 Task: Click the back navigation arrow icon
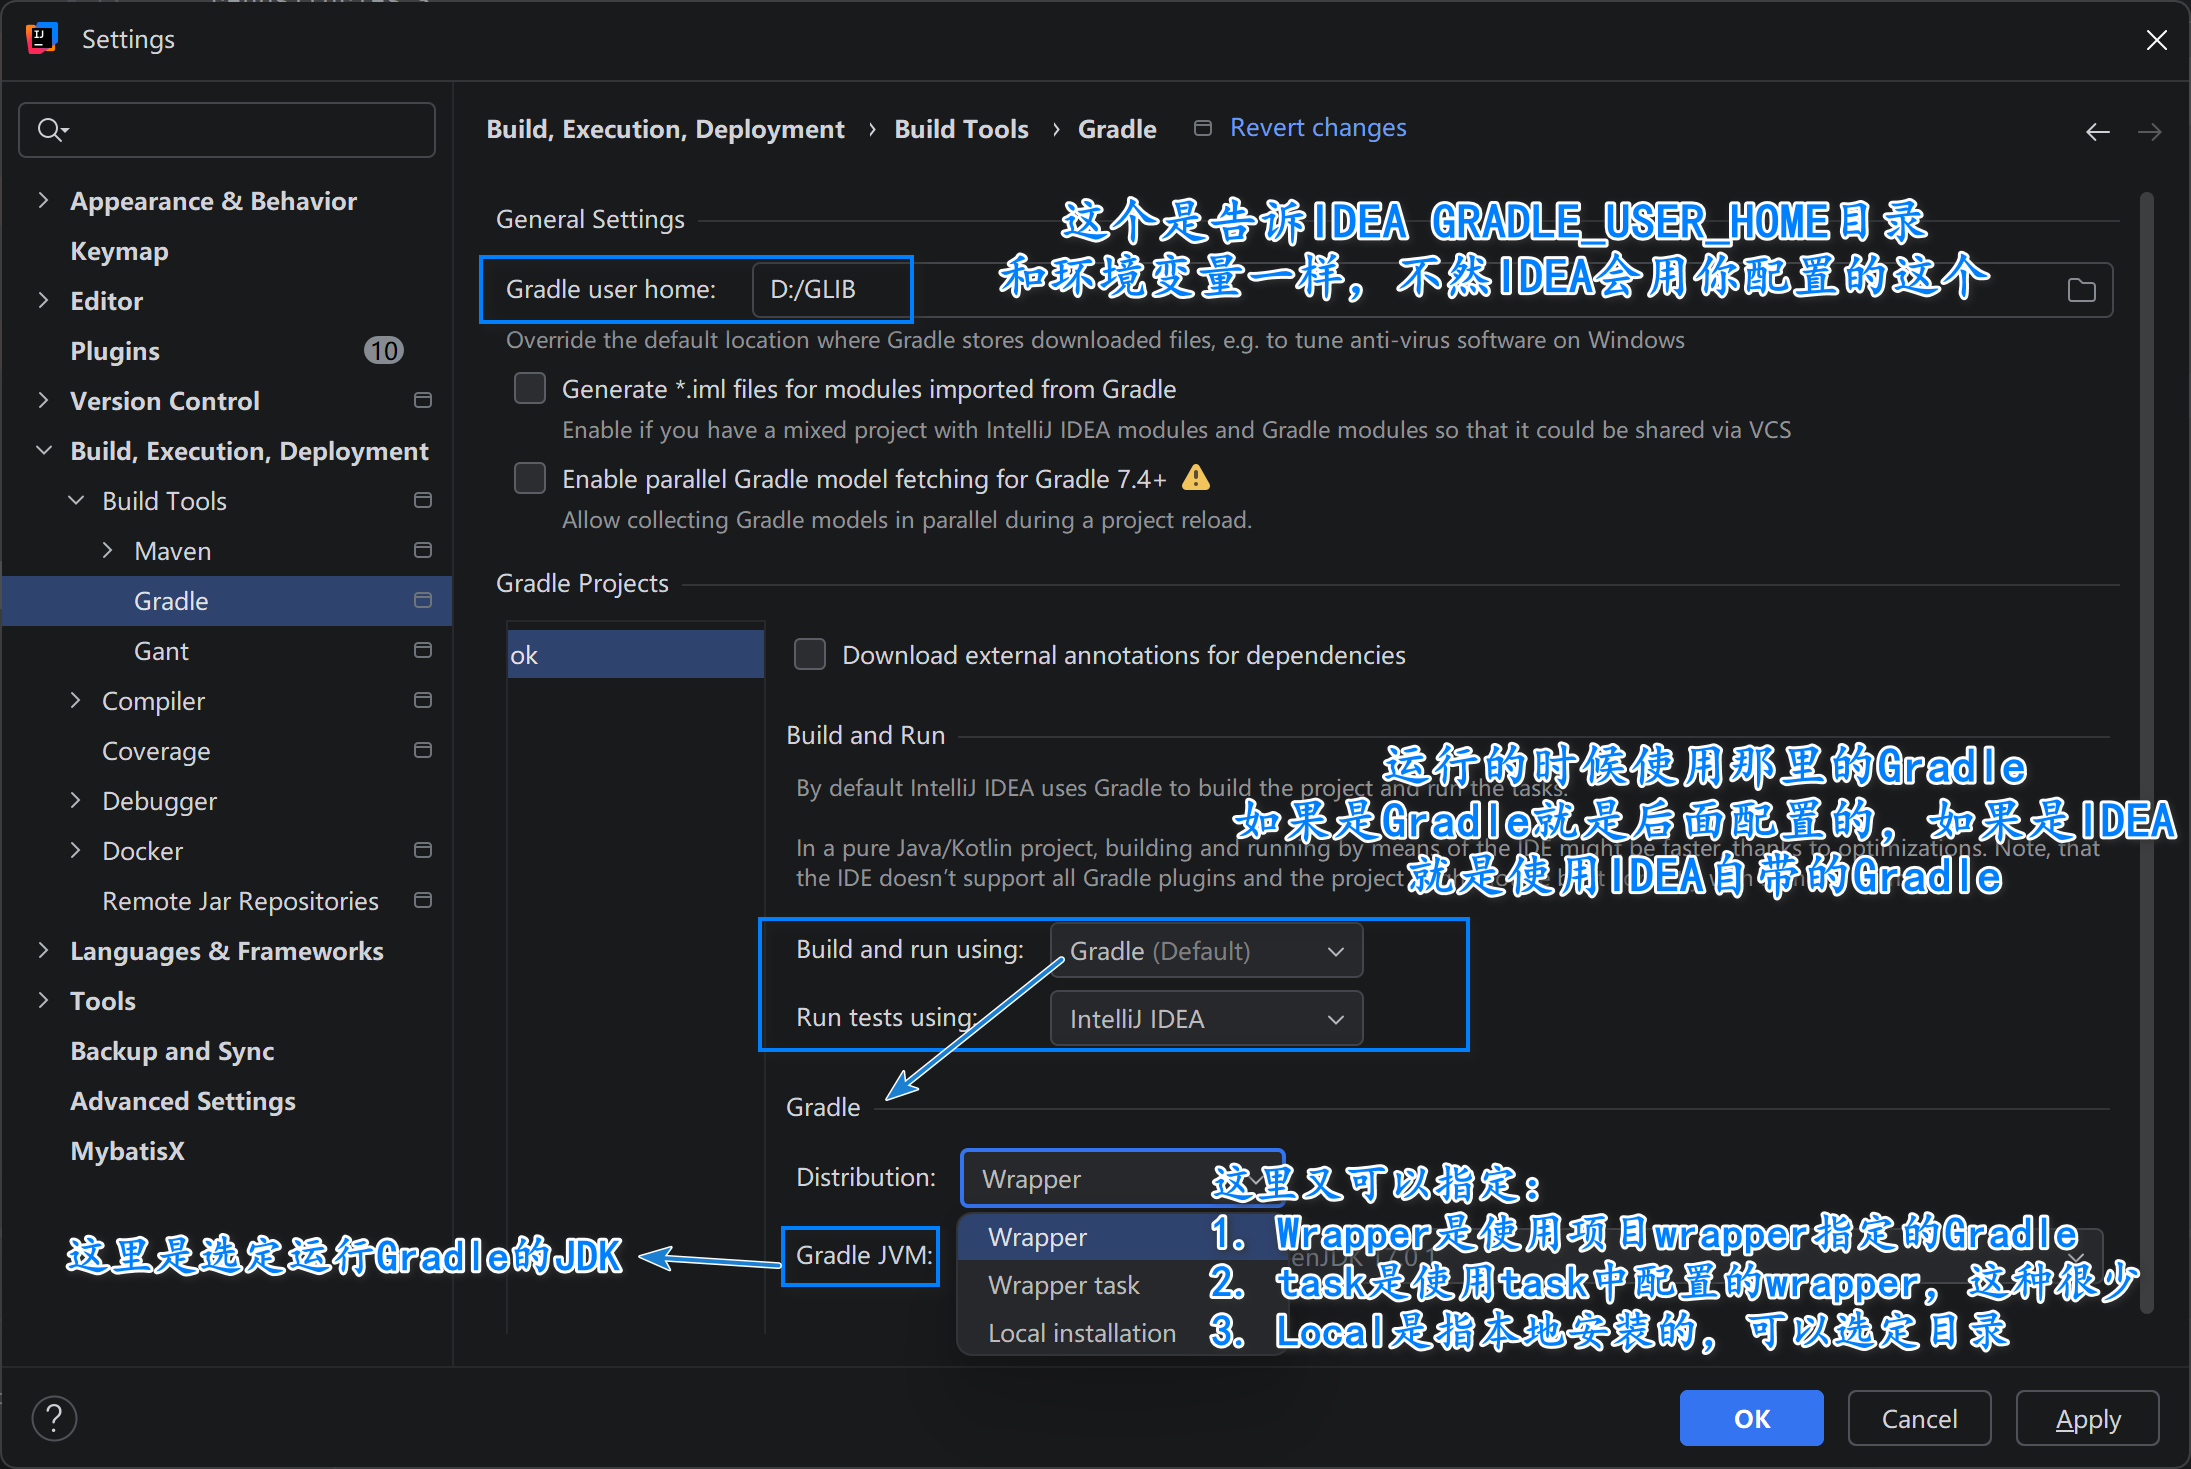(x=2097, y=132)
